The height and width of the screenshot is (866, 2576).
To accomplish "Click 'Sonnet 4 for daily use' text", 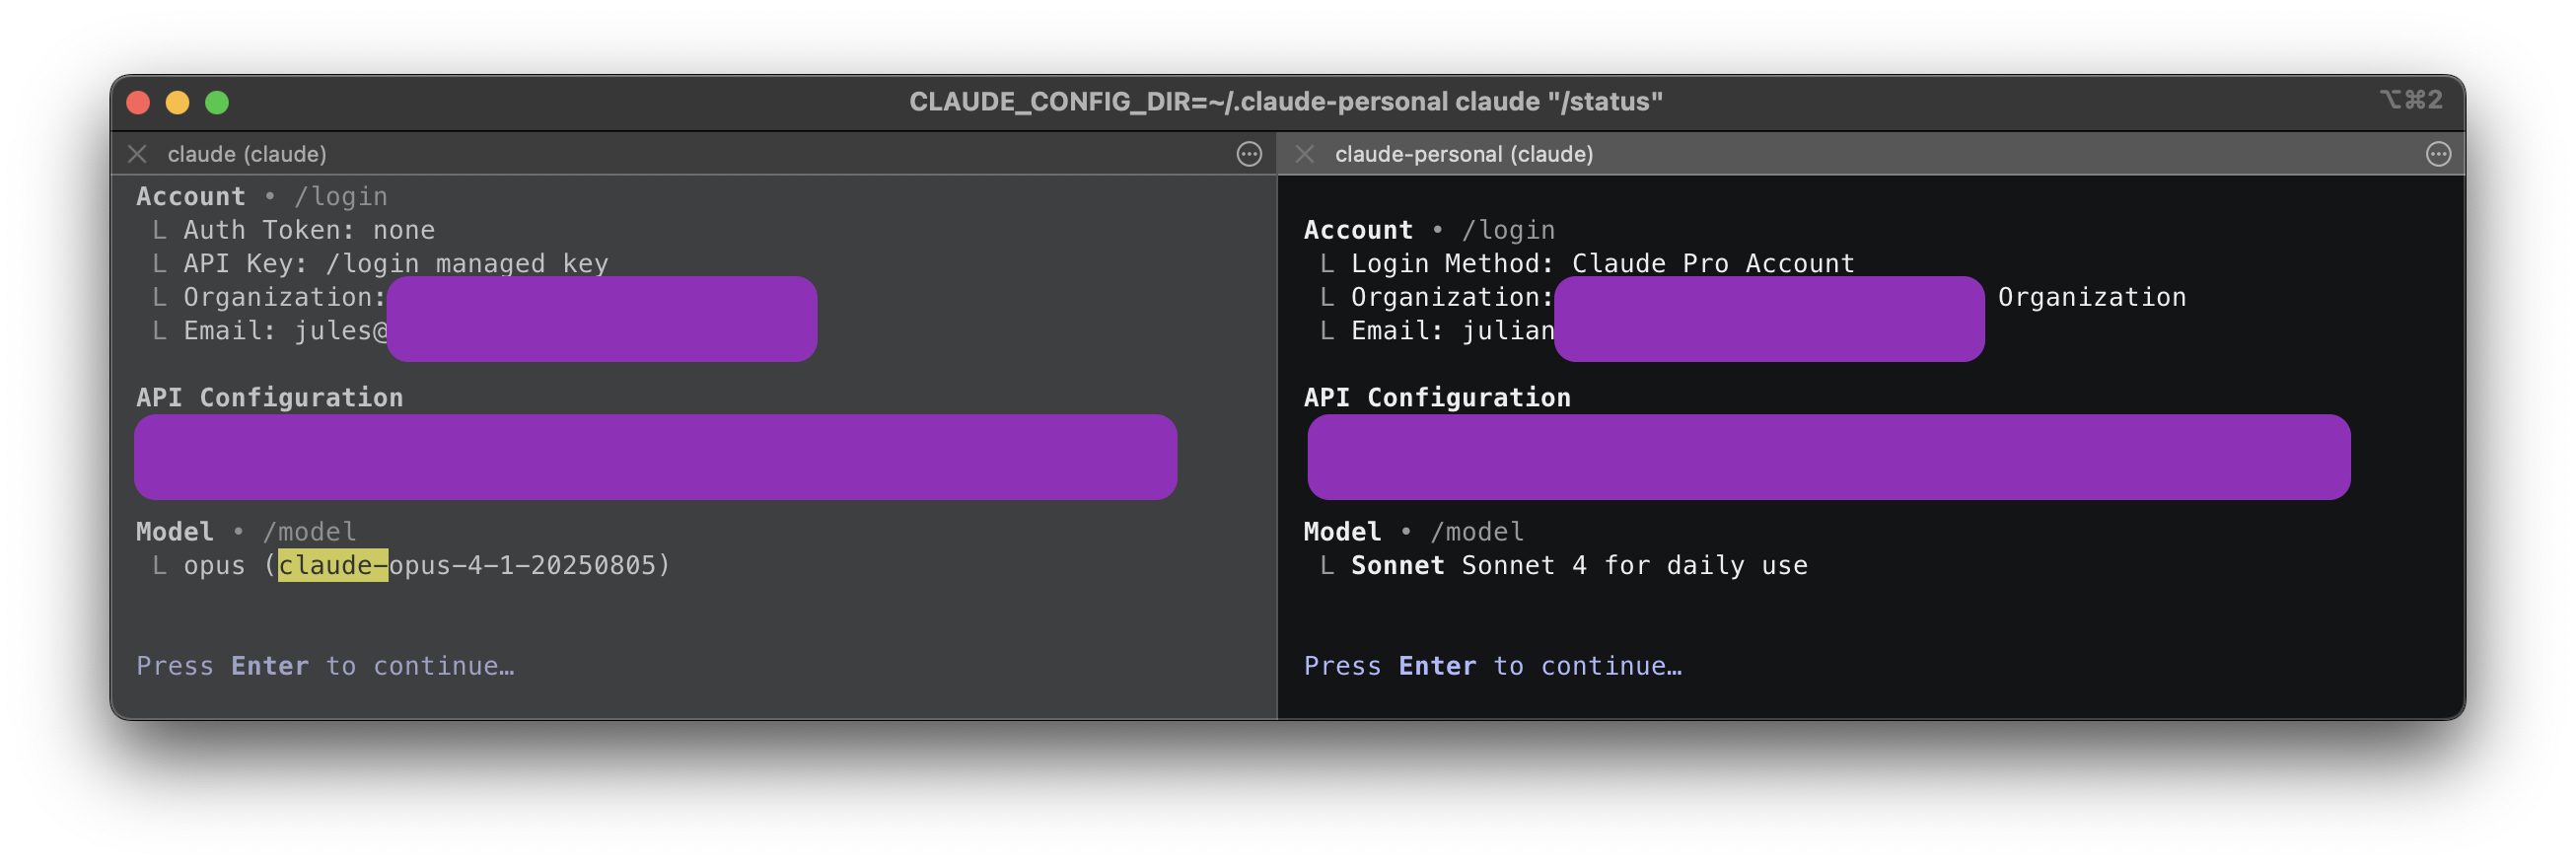I will pos(1634,566).
